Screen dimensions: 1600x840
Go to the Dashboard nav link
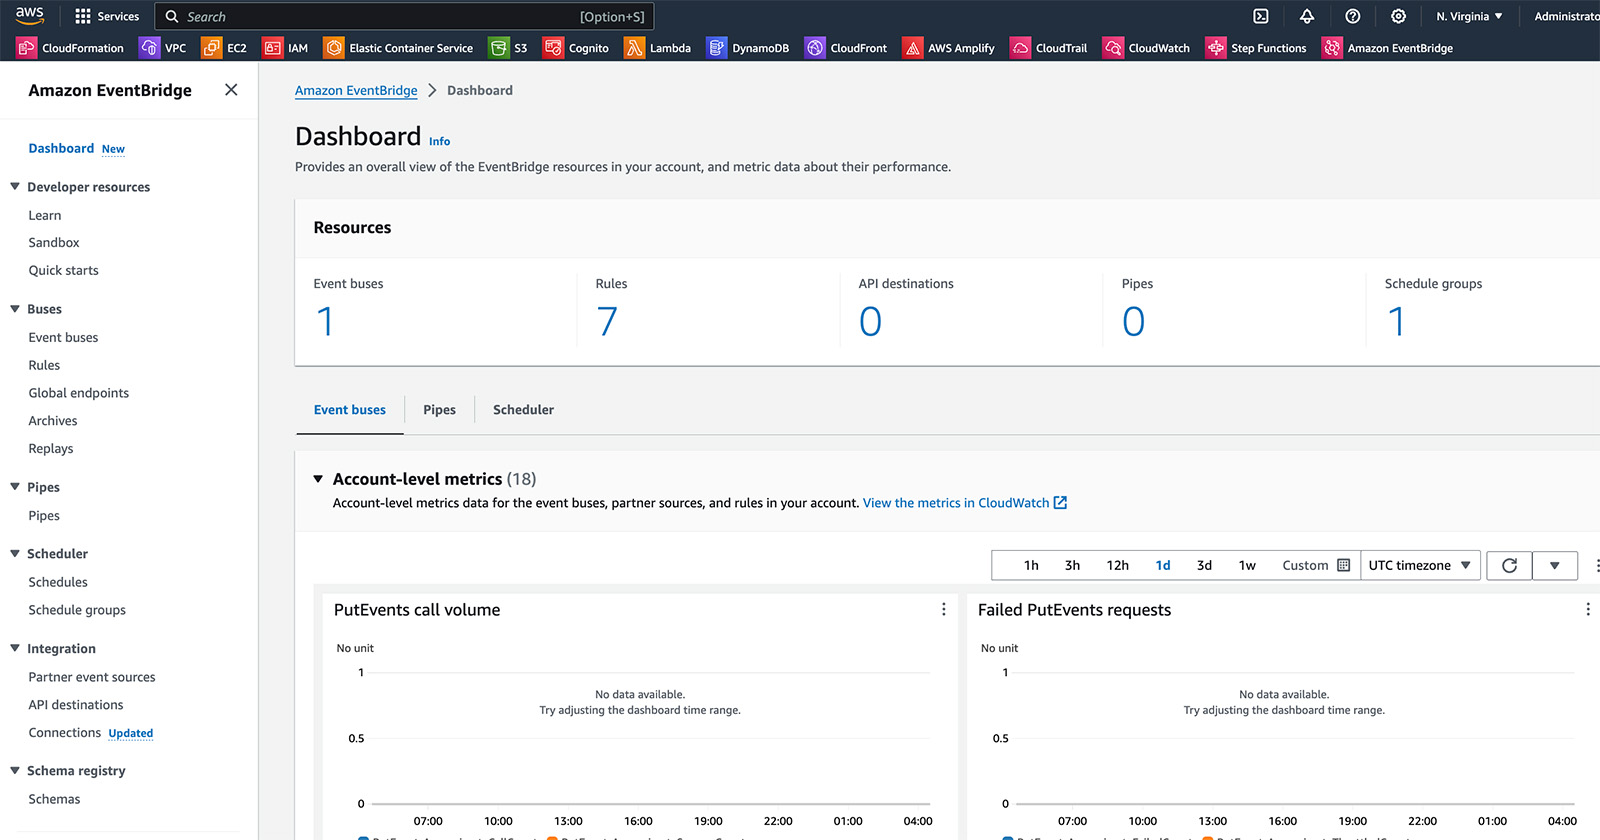(61, 148)
